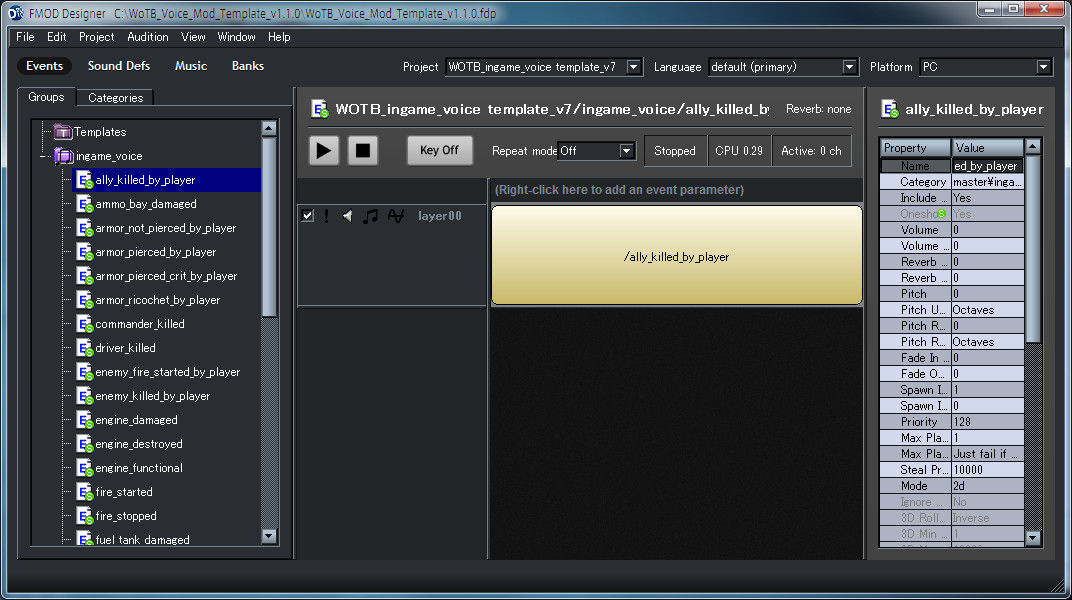Open the File menu
The image size is (1072, 600).
click(25, 37)
